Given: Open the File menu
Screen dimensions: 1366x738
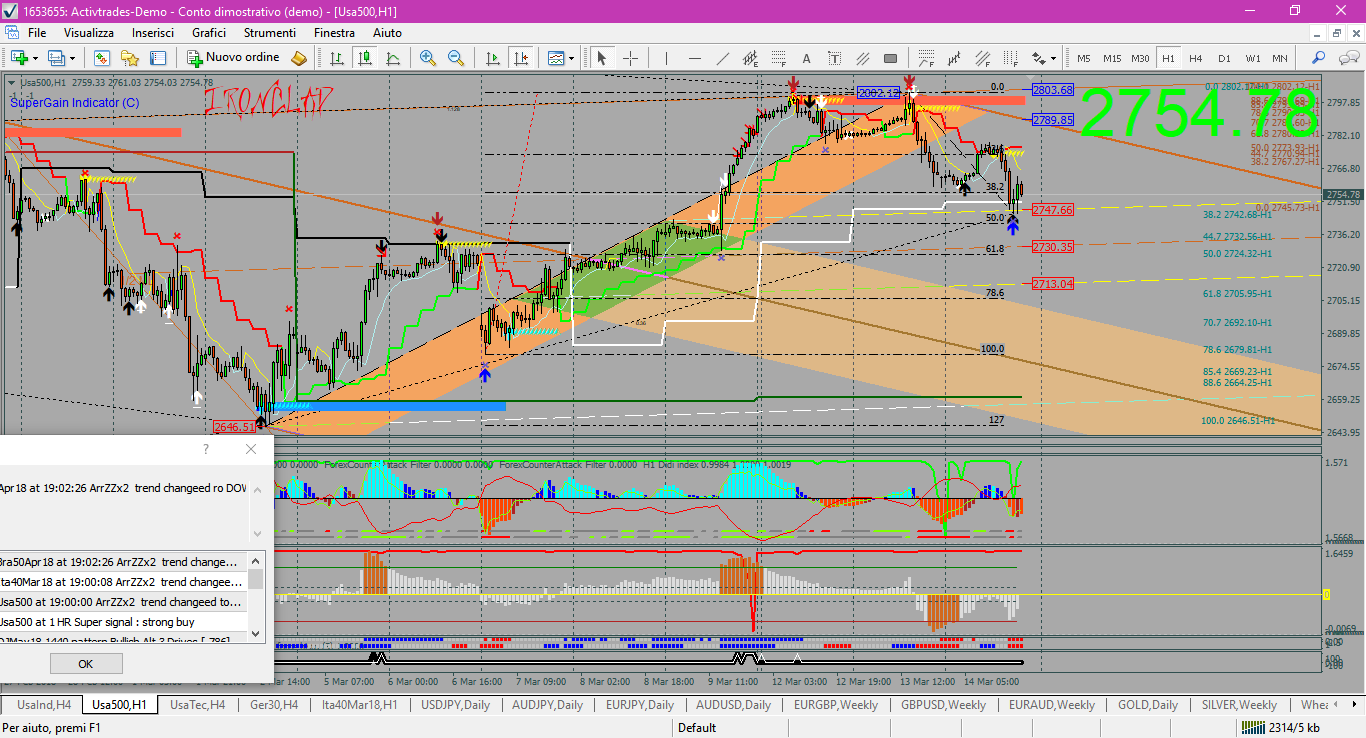Looking at the screenshot, I should 37,33.
